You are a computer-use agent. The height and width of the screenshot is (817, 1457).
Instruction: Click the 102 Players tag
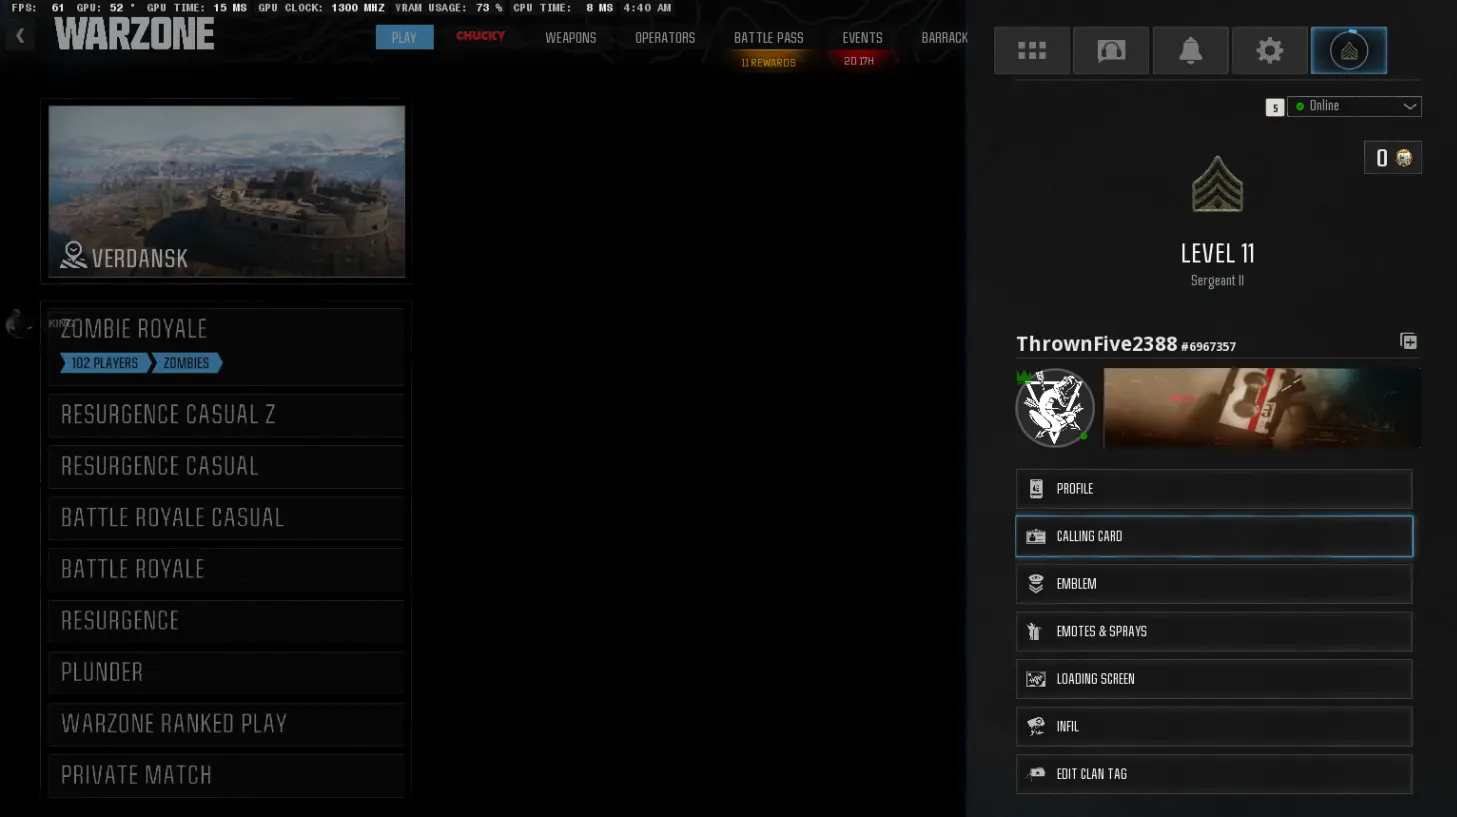tap(105, 363)
